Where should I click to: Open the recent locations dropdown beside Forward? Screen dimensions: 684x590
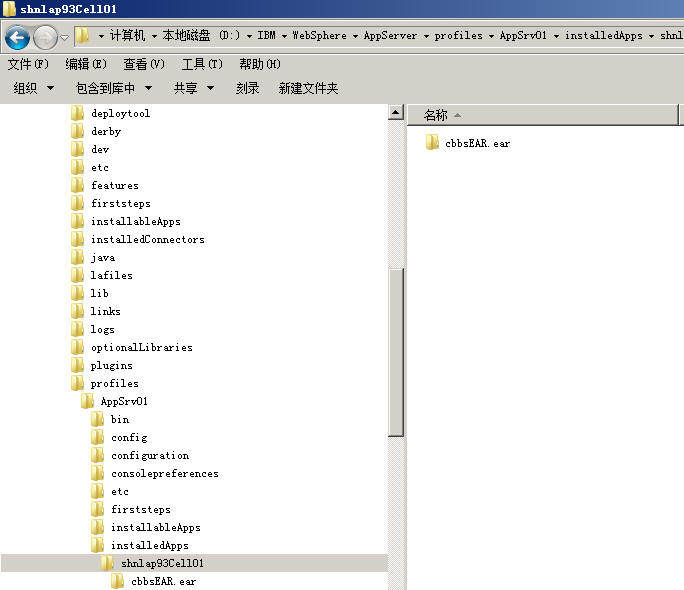[x=65, y=38]
